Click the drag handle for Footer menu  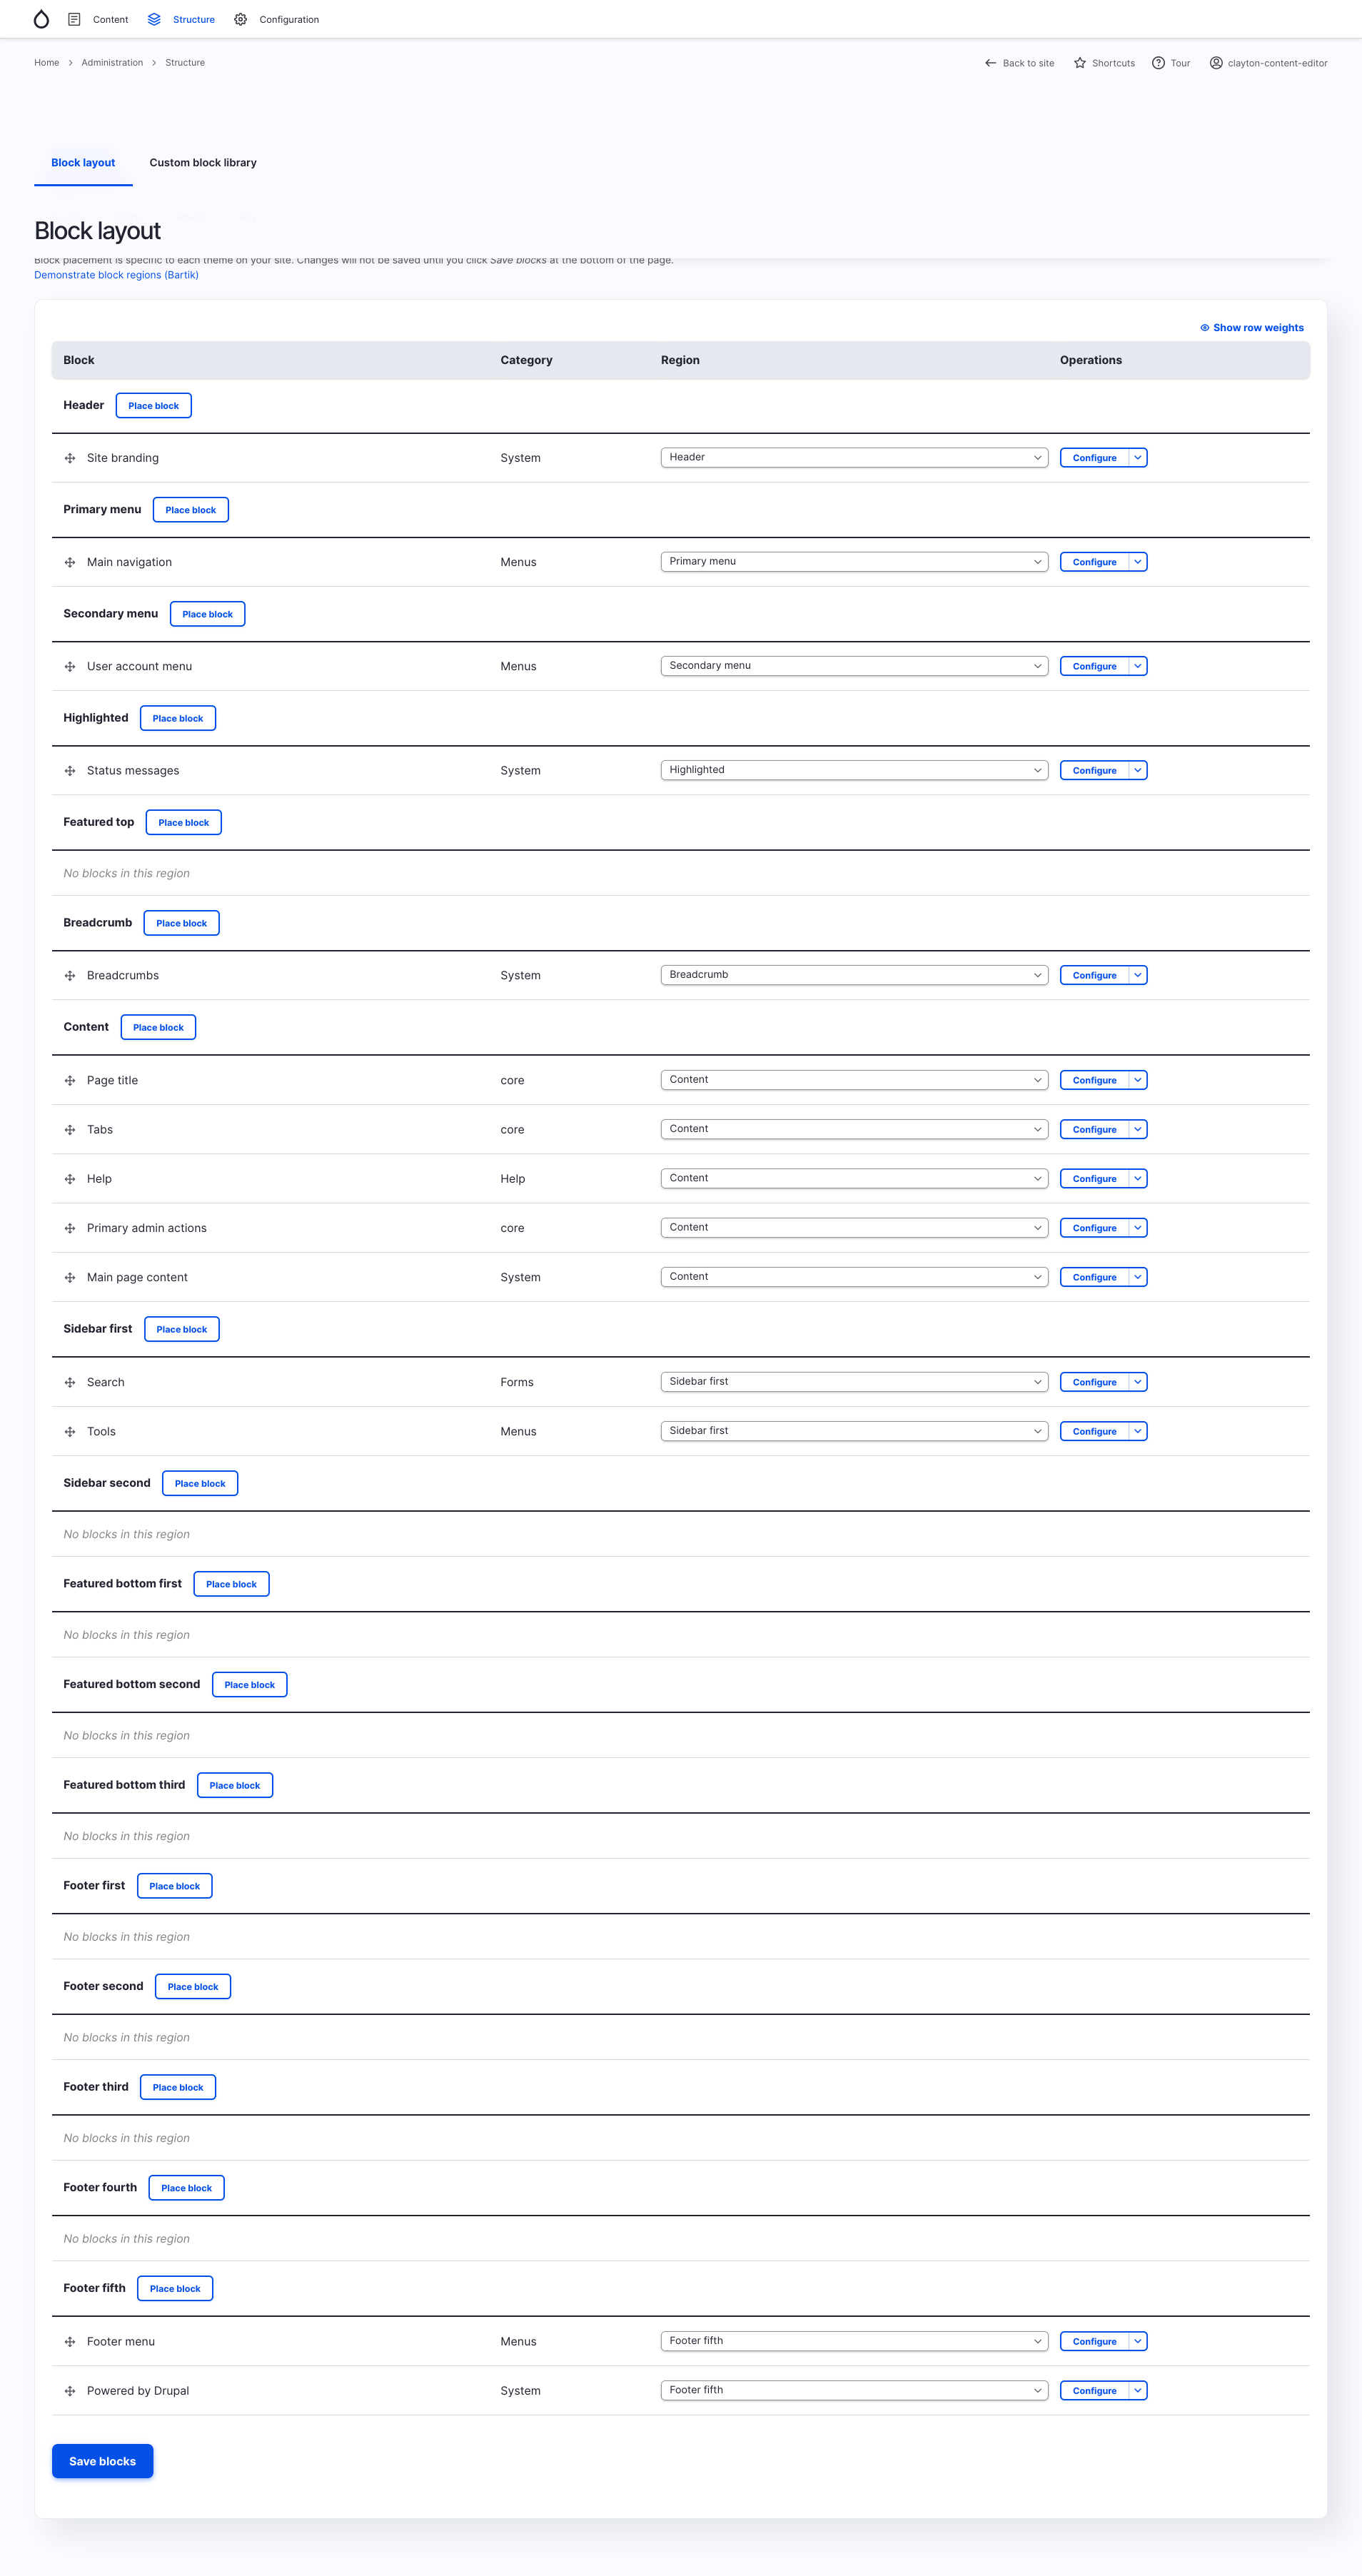click(x=70, y=2341)
